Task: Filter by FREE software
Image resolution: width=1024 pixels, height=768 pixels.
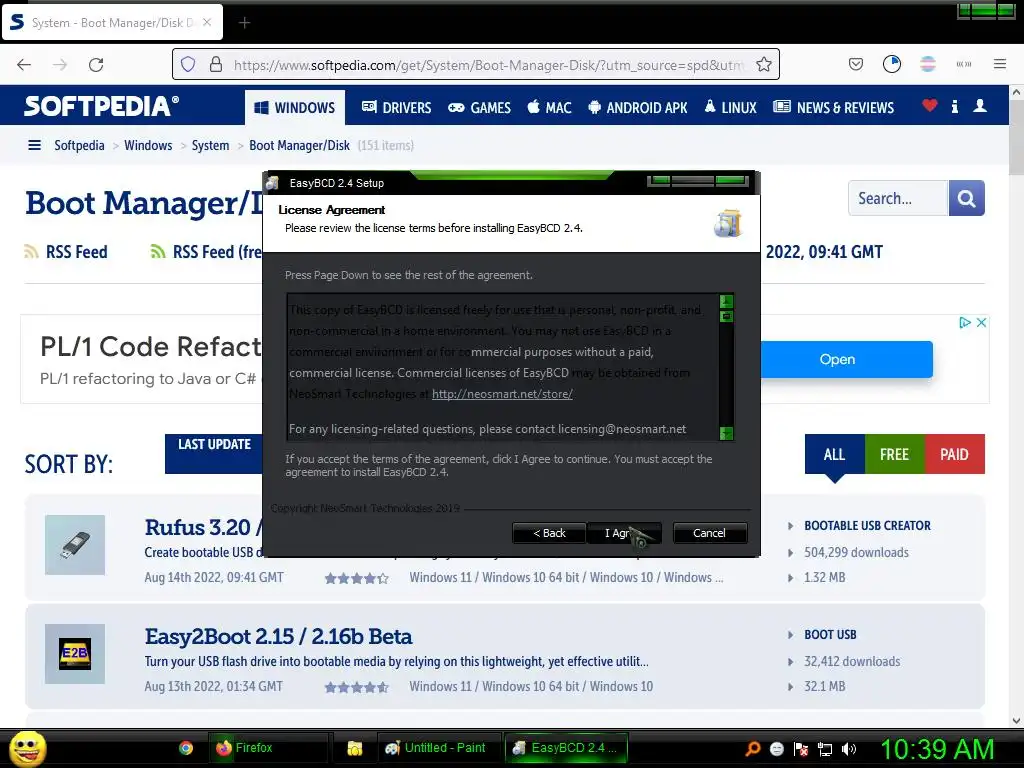Action: (895, 454)
